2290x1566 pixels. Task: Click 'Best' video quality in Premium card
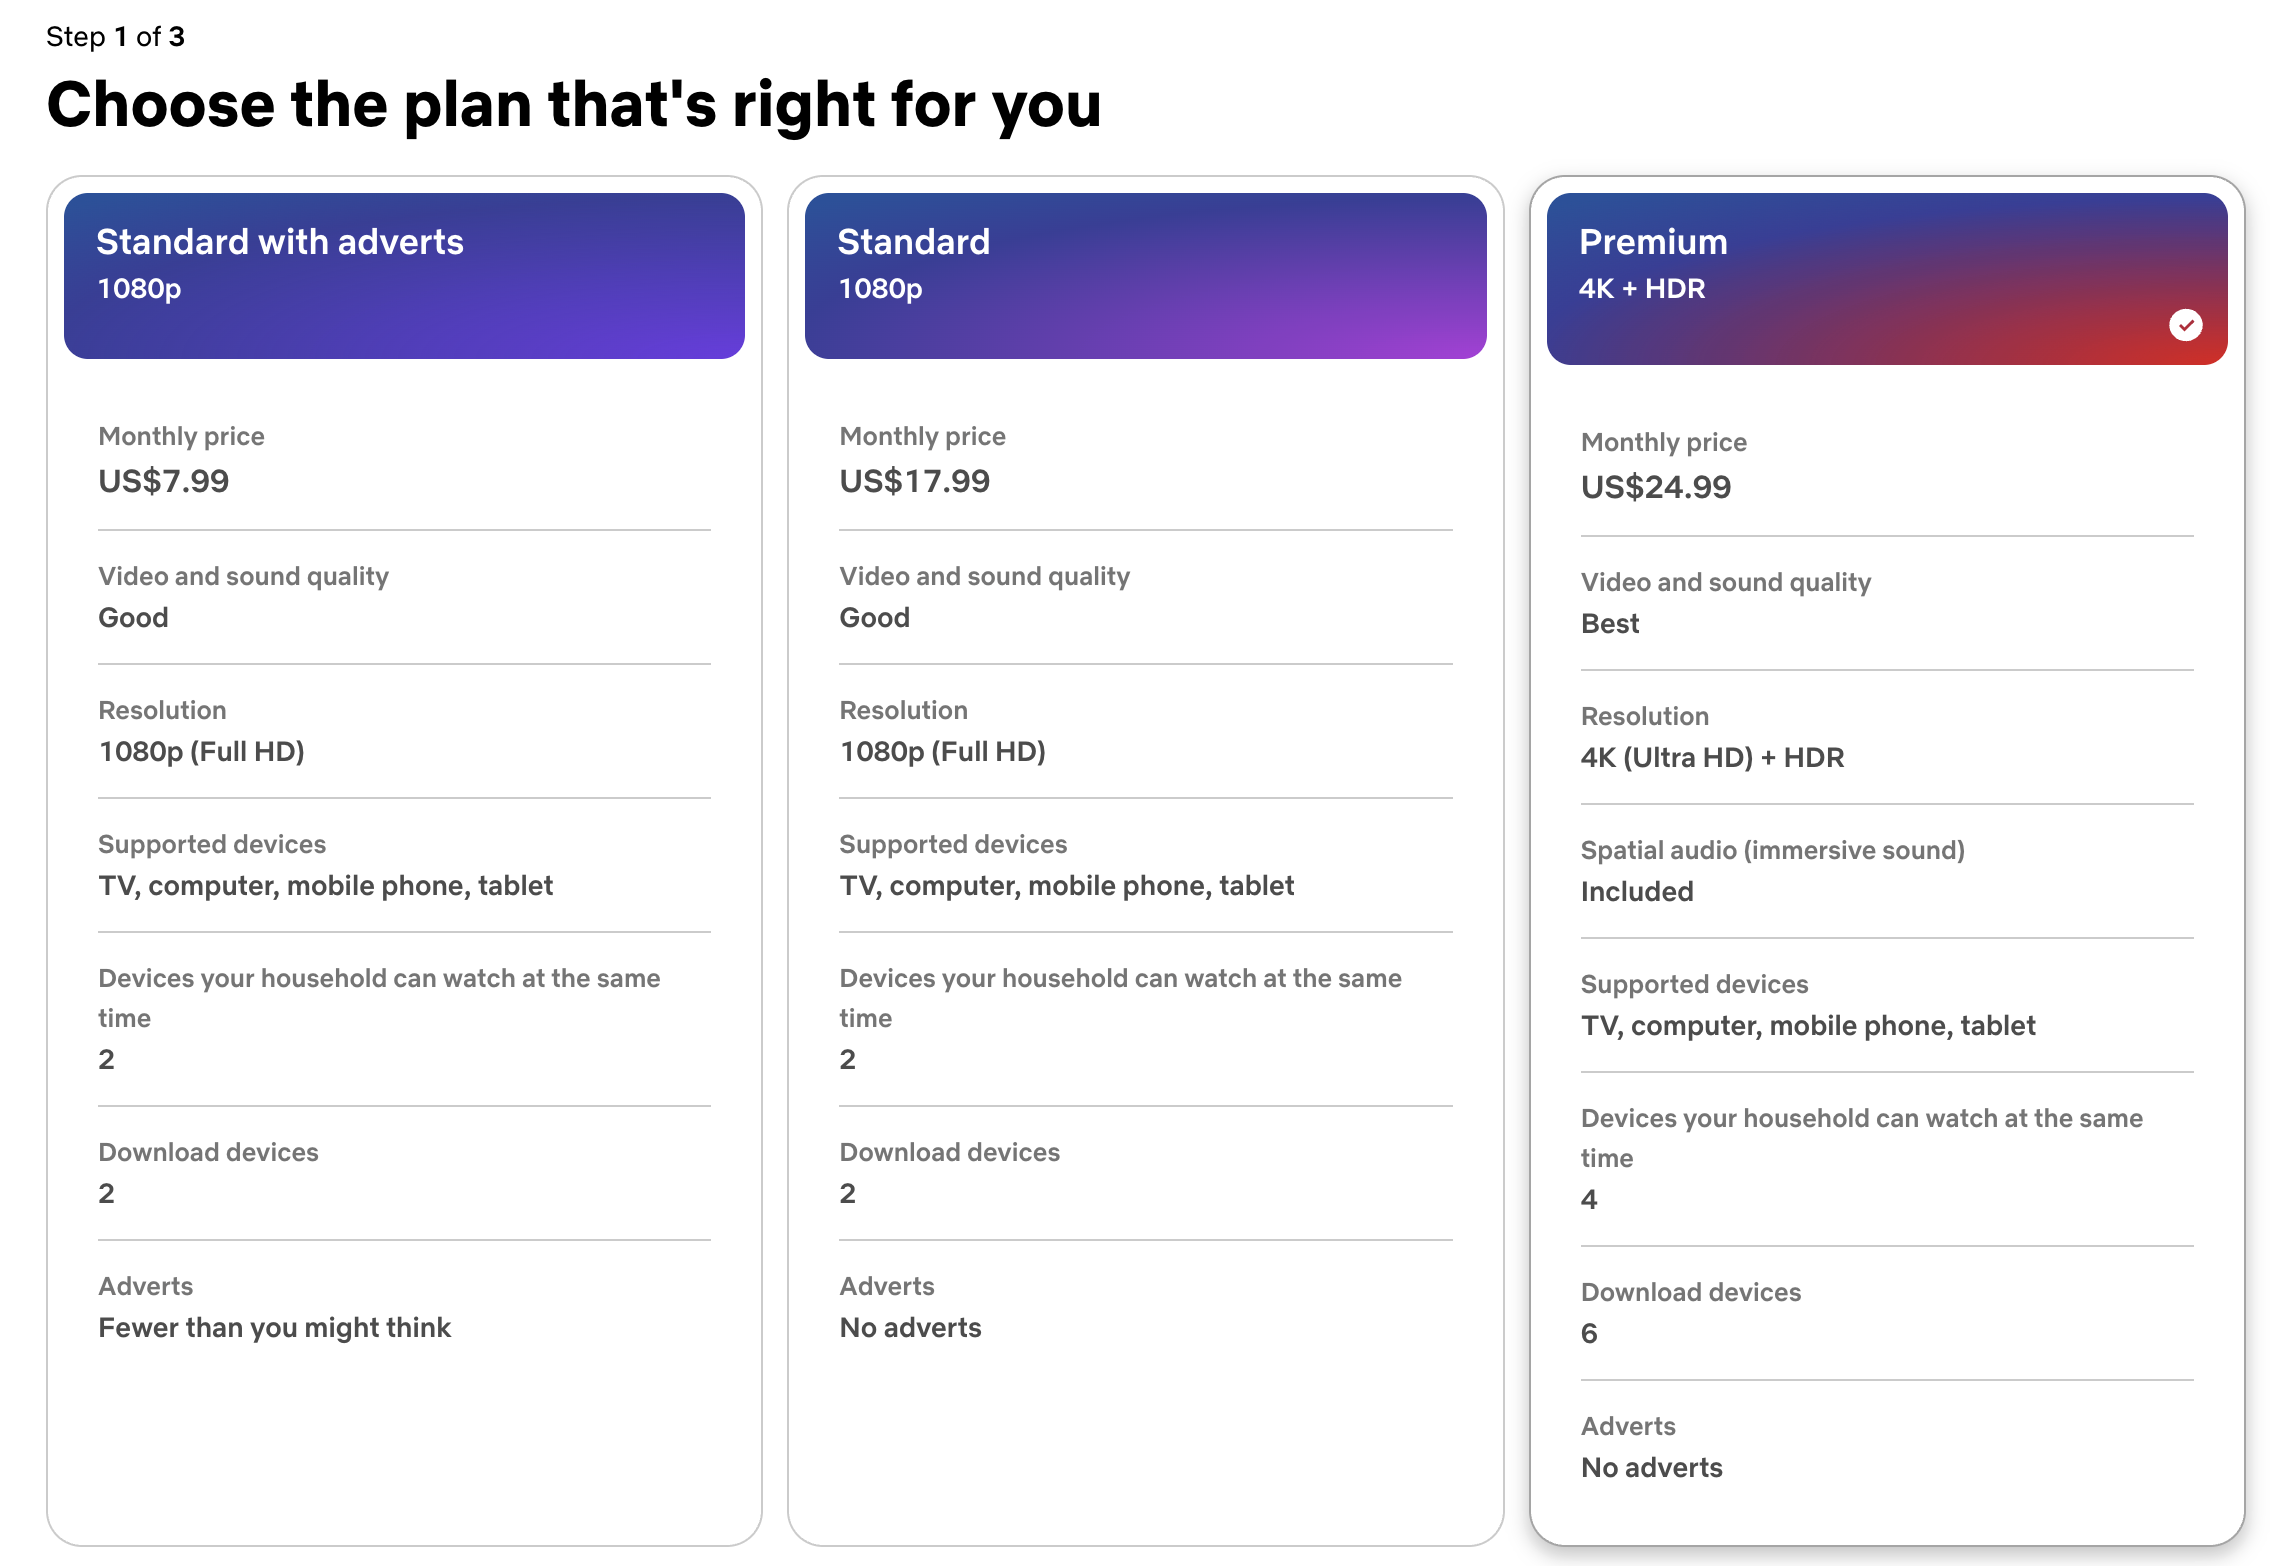point(1609,623)
